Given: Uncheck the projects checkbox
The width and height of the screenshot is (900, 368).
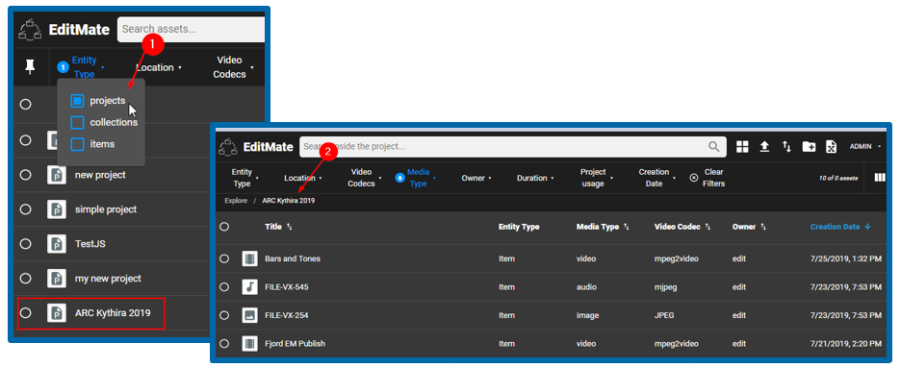Looking at the screenshot, I should click(77, 101).
